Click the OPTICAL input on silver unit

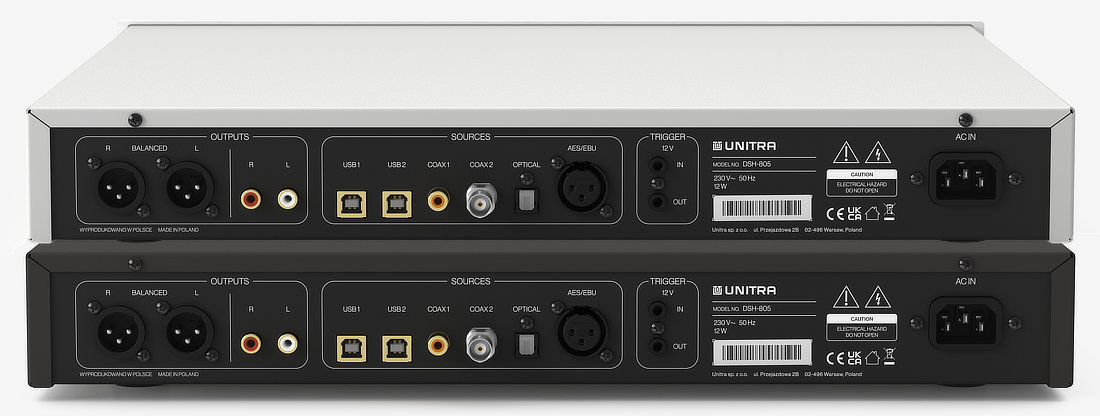(x=525, y=201)
